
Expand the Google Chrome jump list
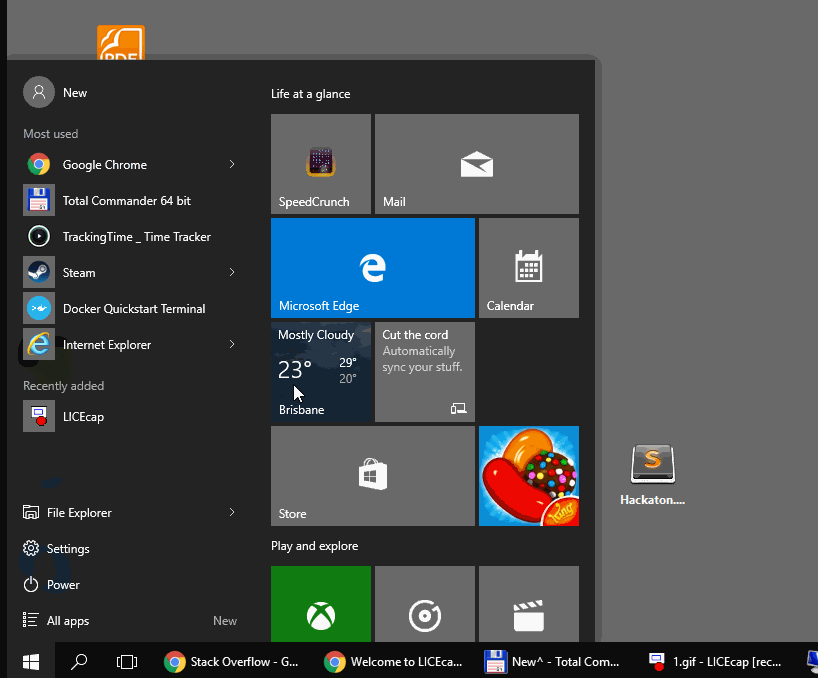[x=231, y=164]
